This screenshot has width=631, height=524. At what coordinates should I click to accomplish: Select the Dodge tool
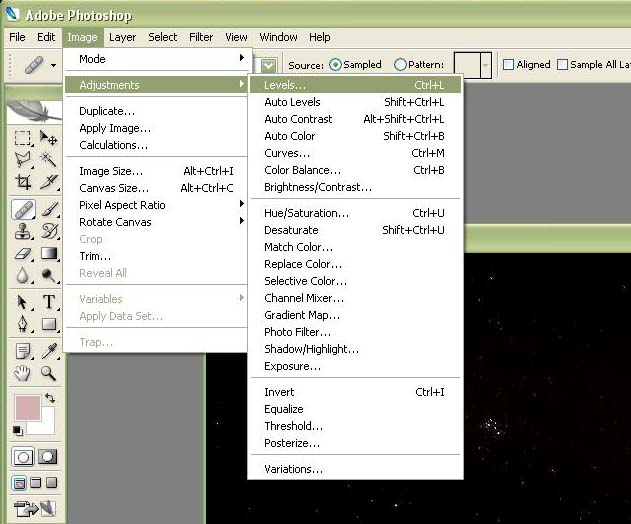(49, 276)
